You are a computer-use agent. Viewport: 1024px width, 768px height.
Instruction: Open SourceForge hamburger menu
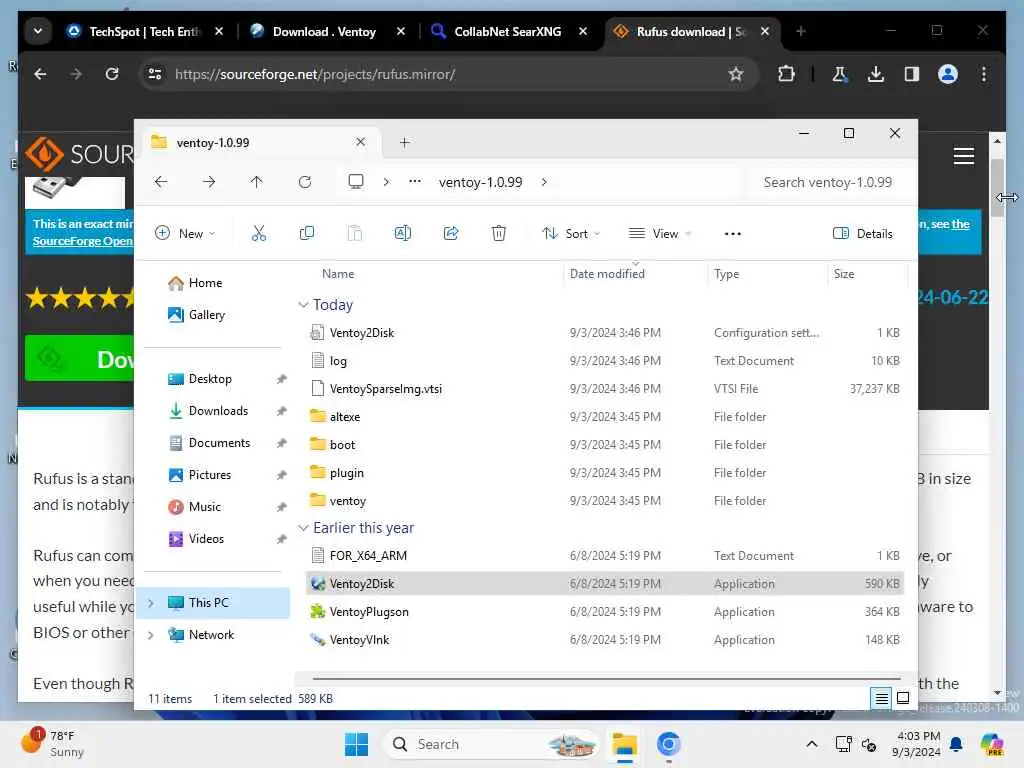tap(964, 156)
